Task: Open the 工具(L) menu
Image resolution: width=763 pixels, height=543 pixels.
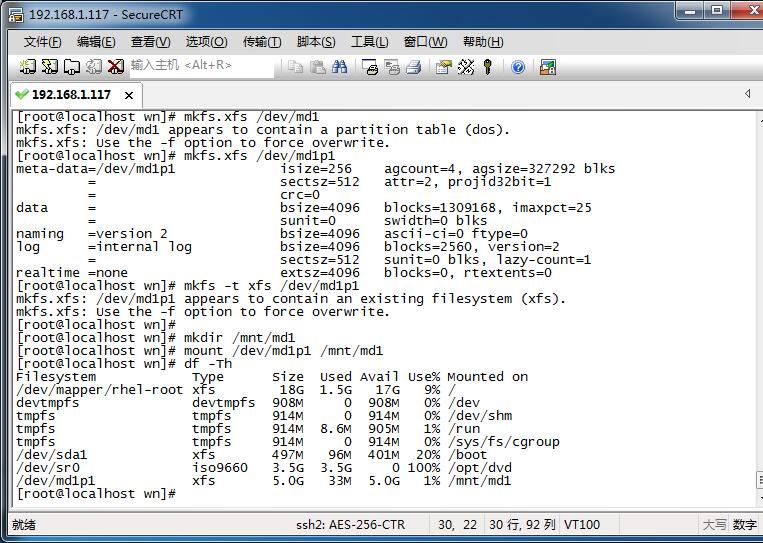Action: point(370,42)
